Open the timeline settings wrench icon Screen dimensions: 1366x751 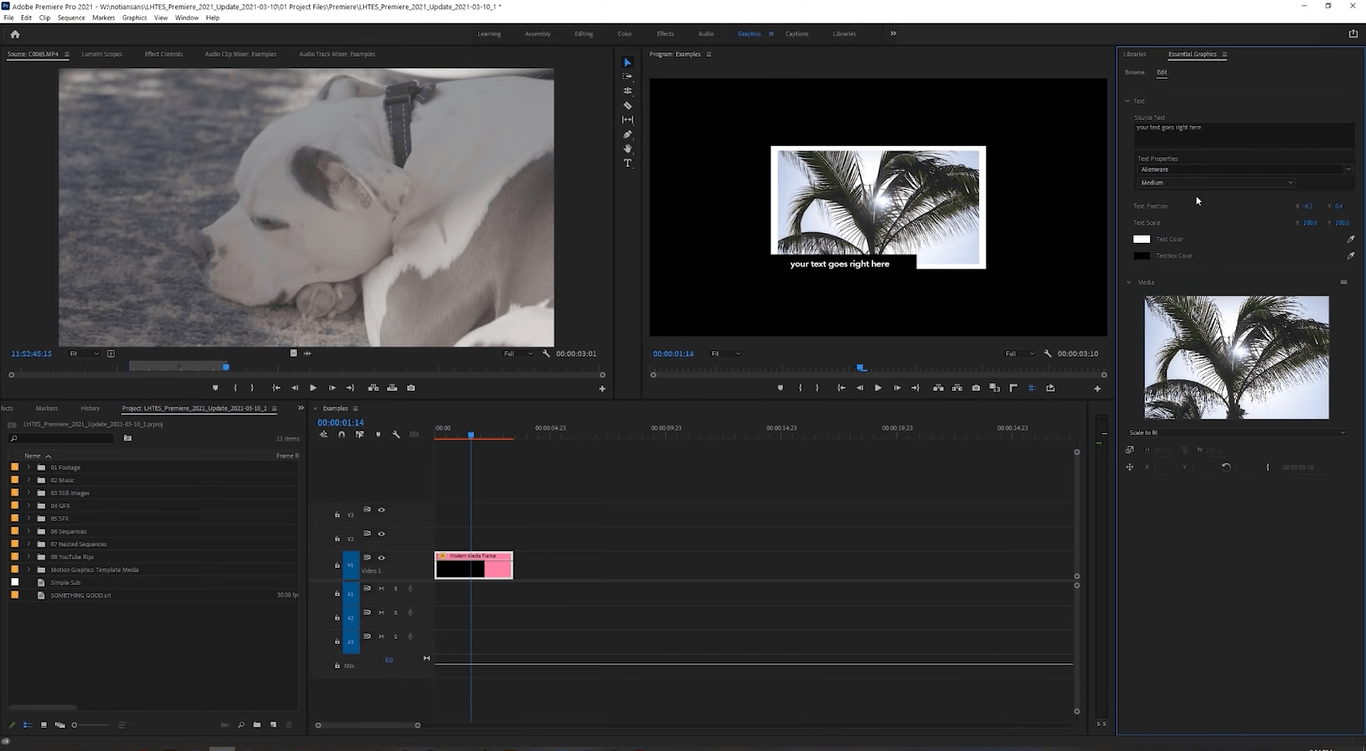pos(396,434)
